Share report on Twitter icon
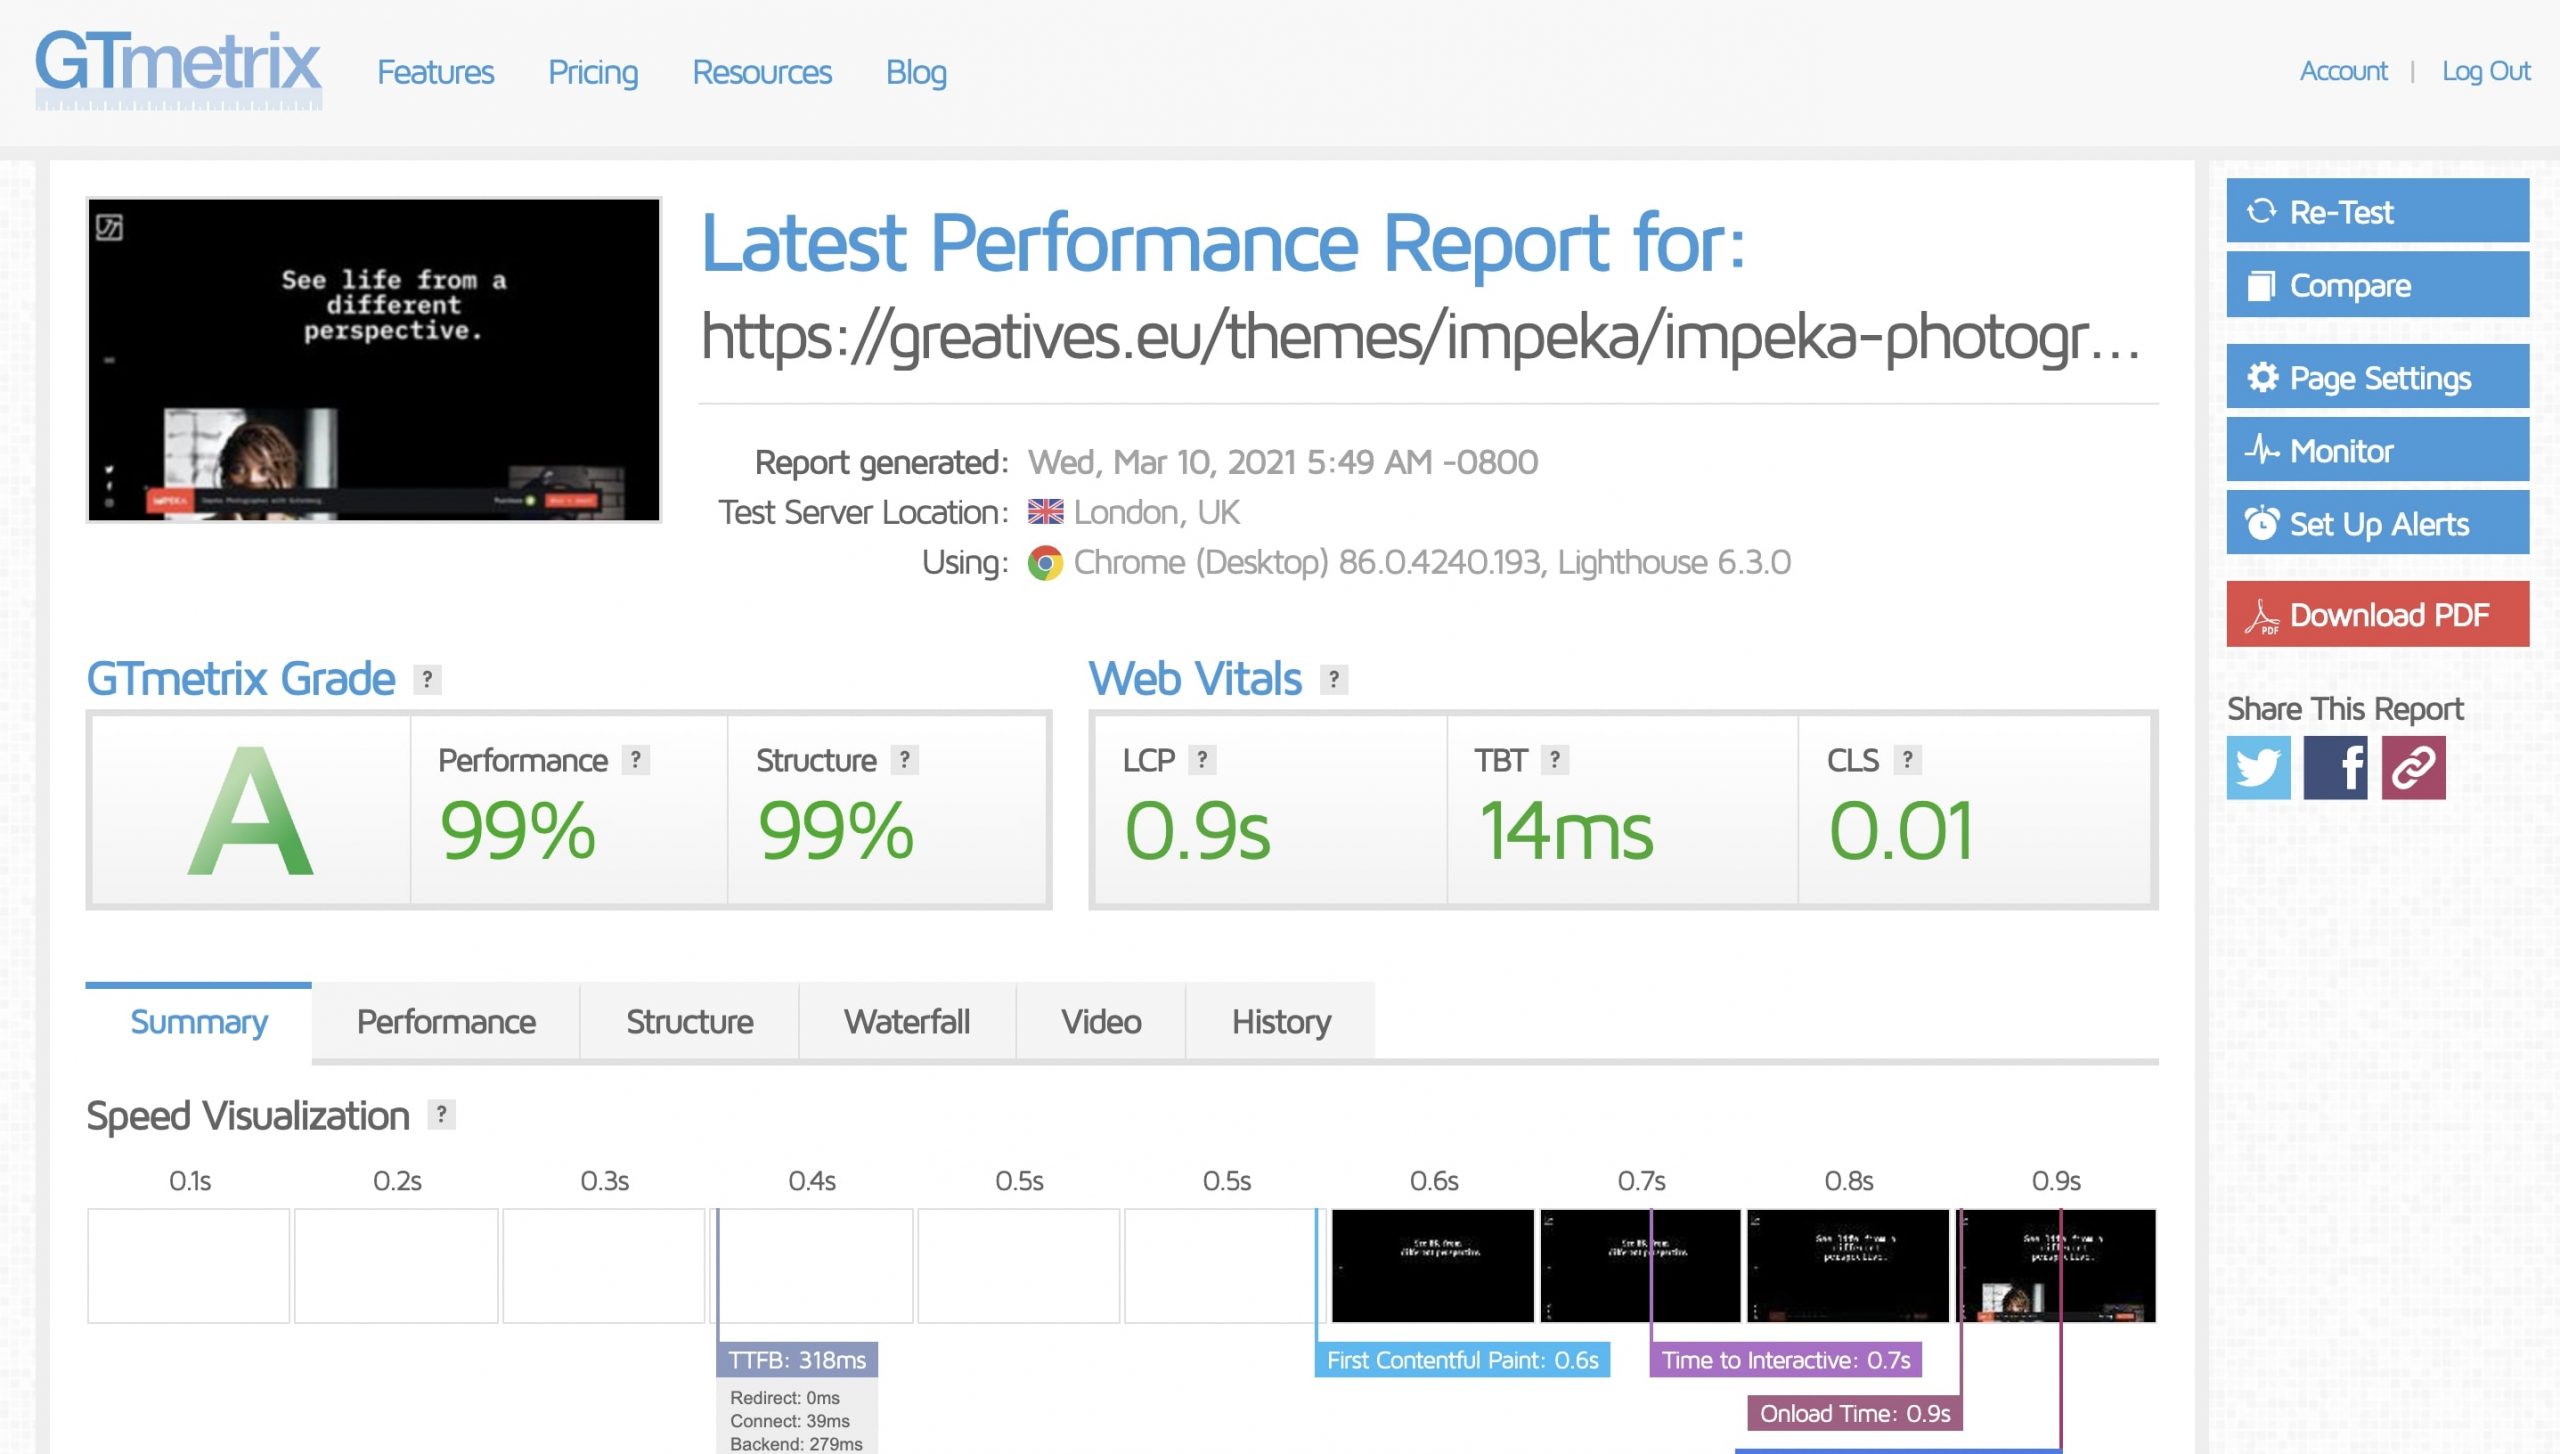This screenshot has width=2560, height=1454. [x=2257, y=767]
